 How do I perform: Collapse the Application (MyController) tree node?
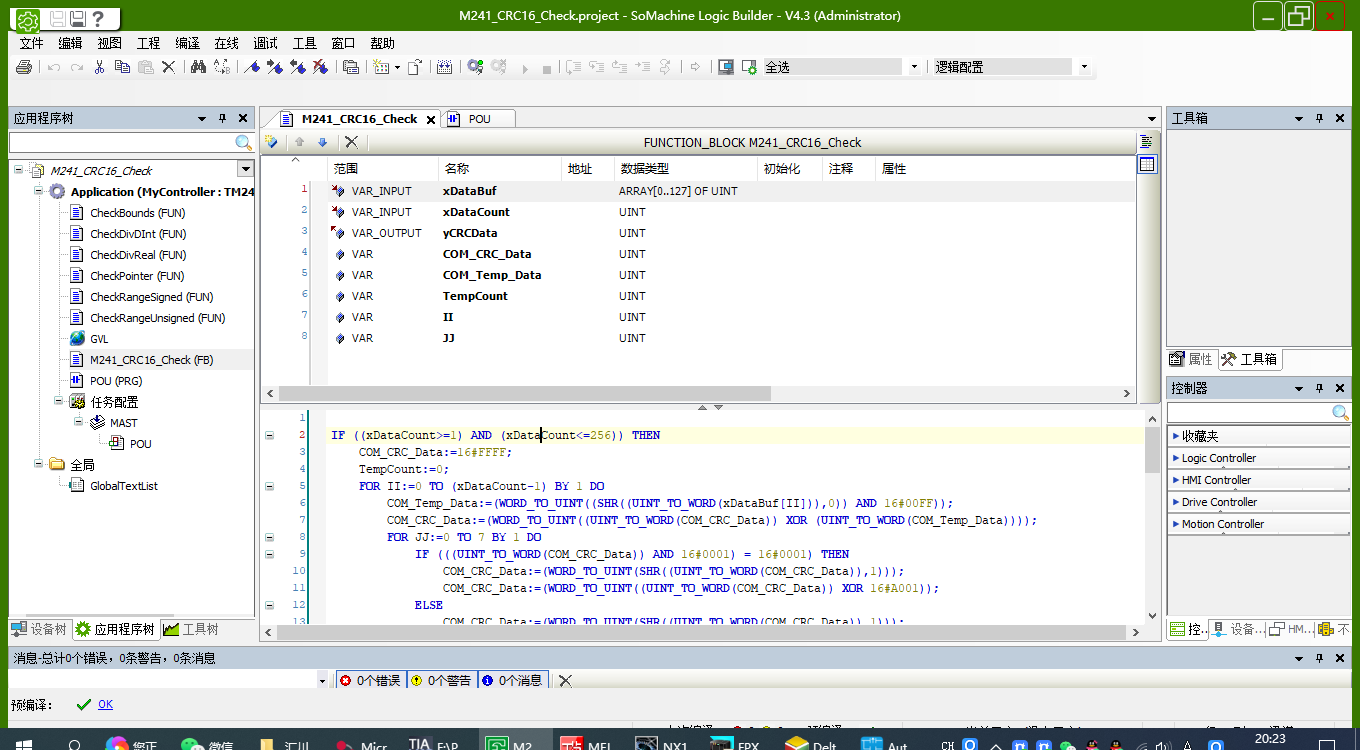(x=39, y=192)
